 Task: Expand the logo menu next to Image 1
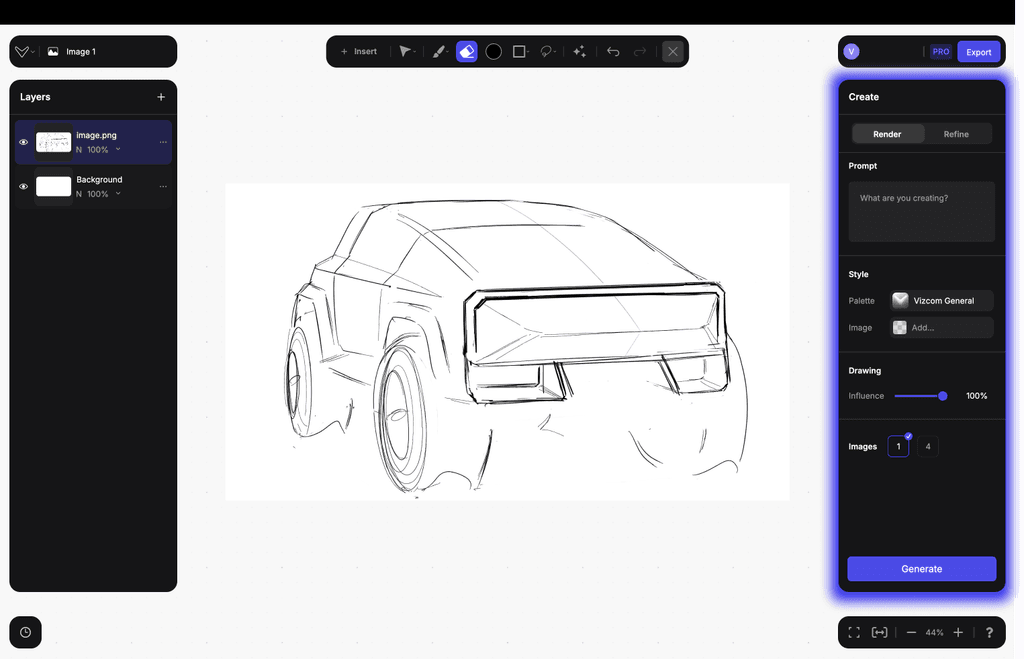point(24,51)
